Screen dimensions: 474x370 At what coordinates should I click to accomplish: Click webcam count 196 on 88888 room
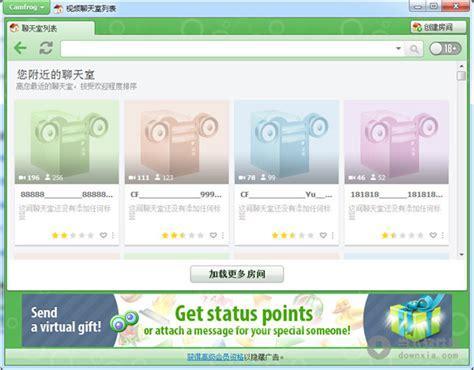pyautogui.click(x=29, y=178)
